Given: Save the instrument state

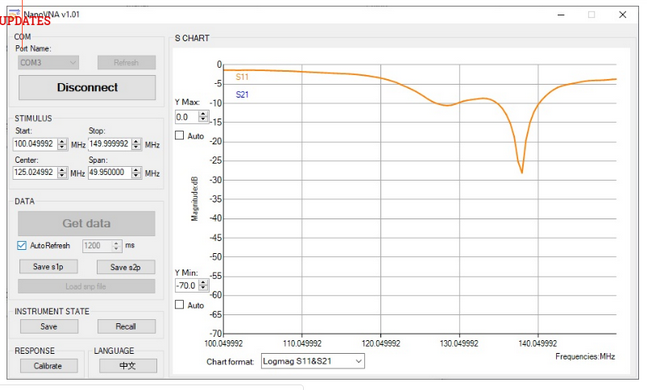Looking at the screenshot, I should click(49, 326).
